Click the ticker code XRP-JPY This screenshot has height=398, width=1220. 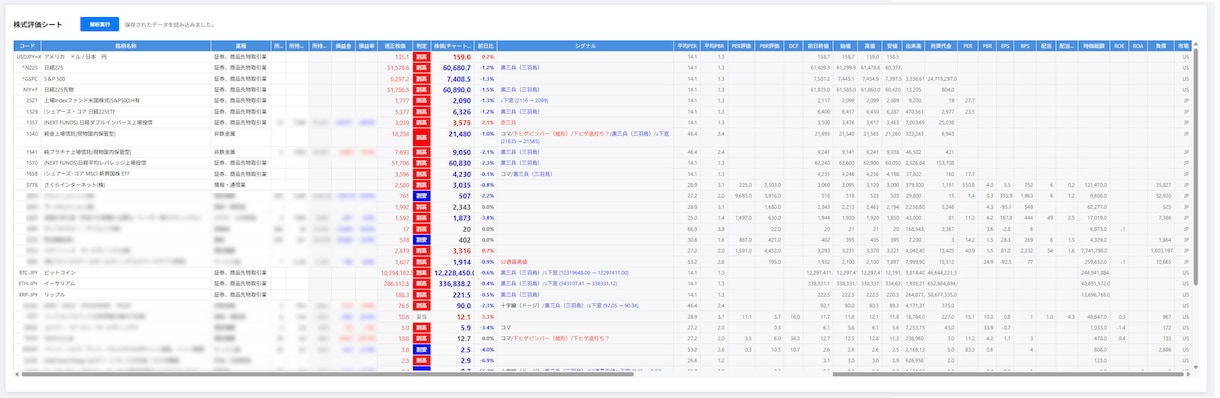(28, 295)
